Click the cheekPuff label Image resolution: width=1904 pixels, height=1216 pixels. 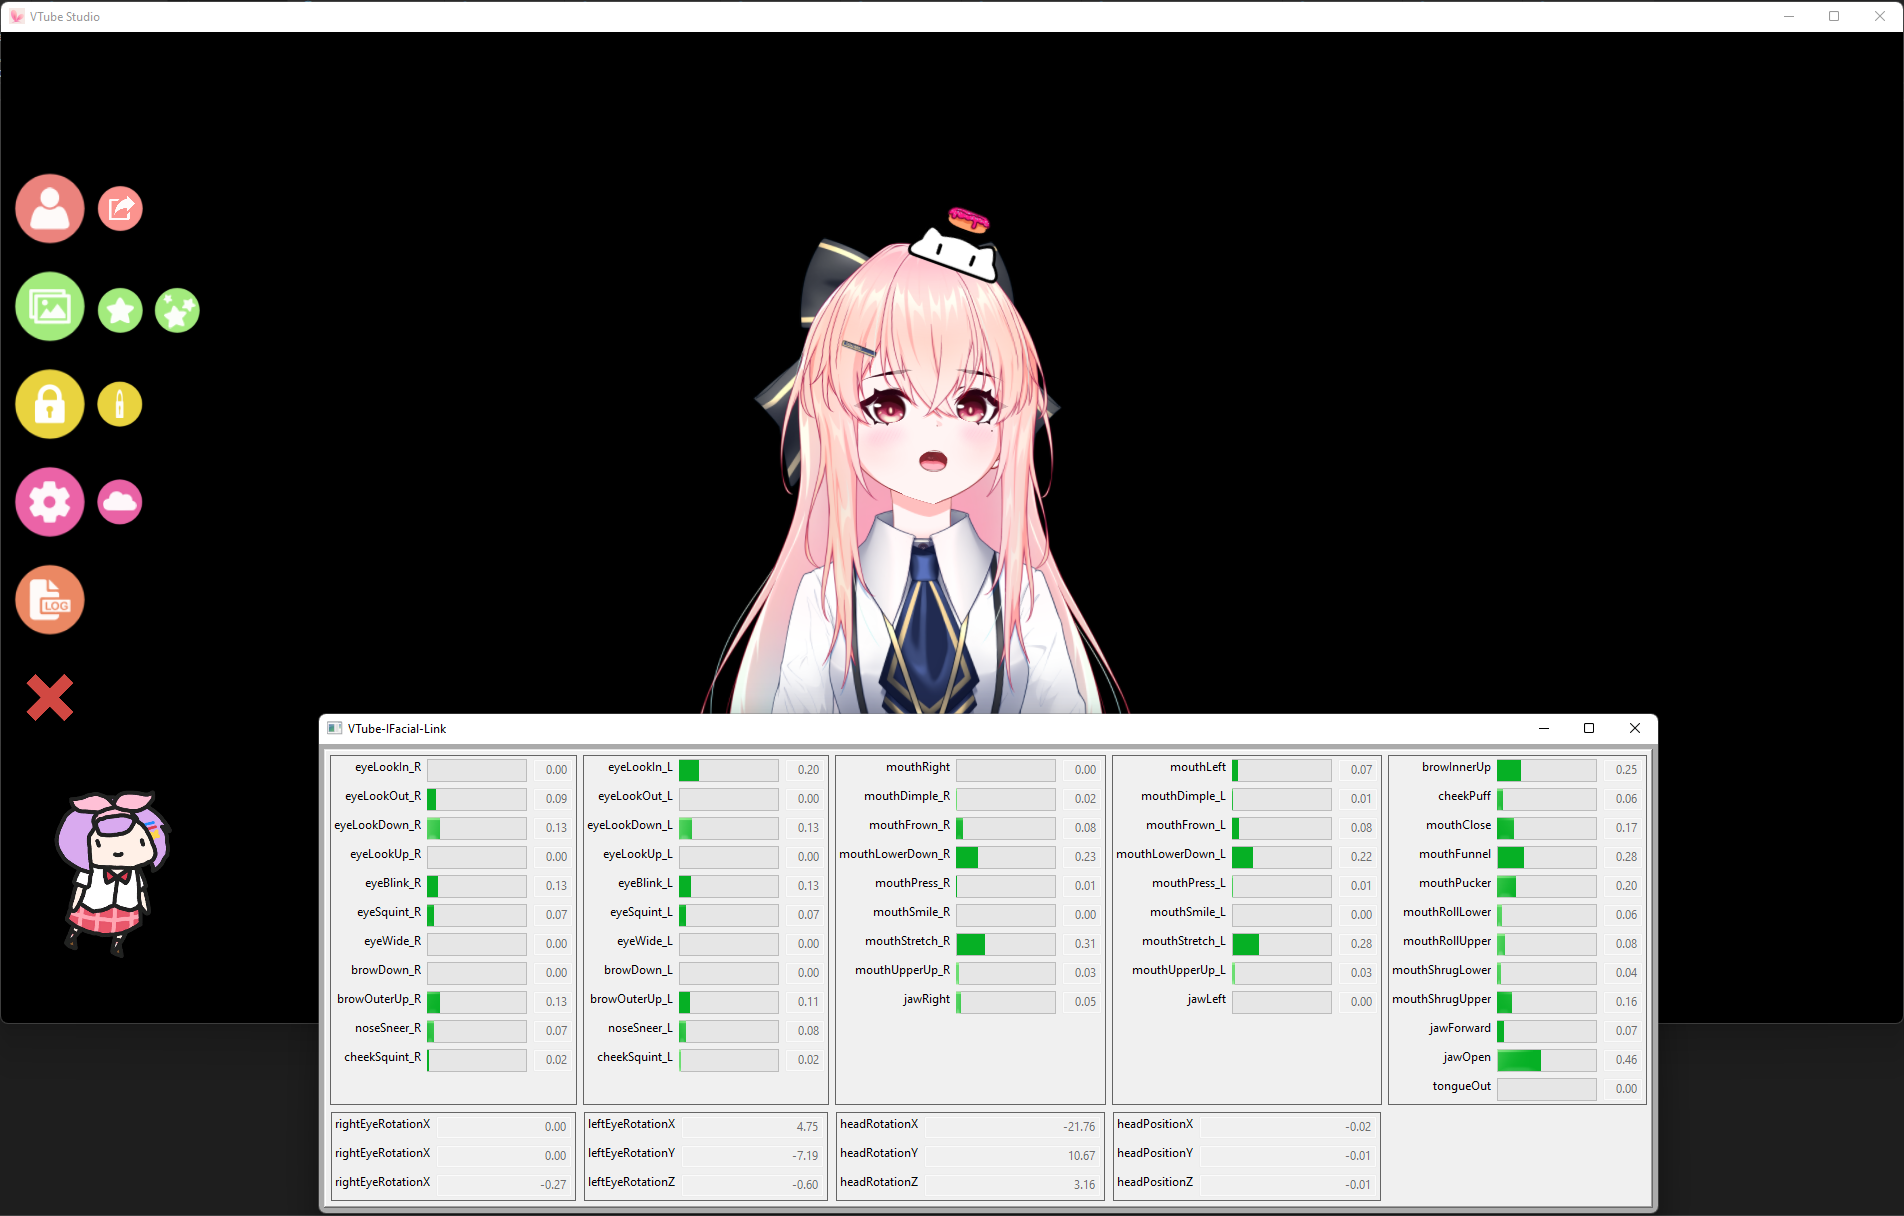click(1465, 796)
